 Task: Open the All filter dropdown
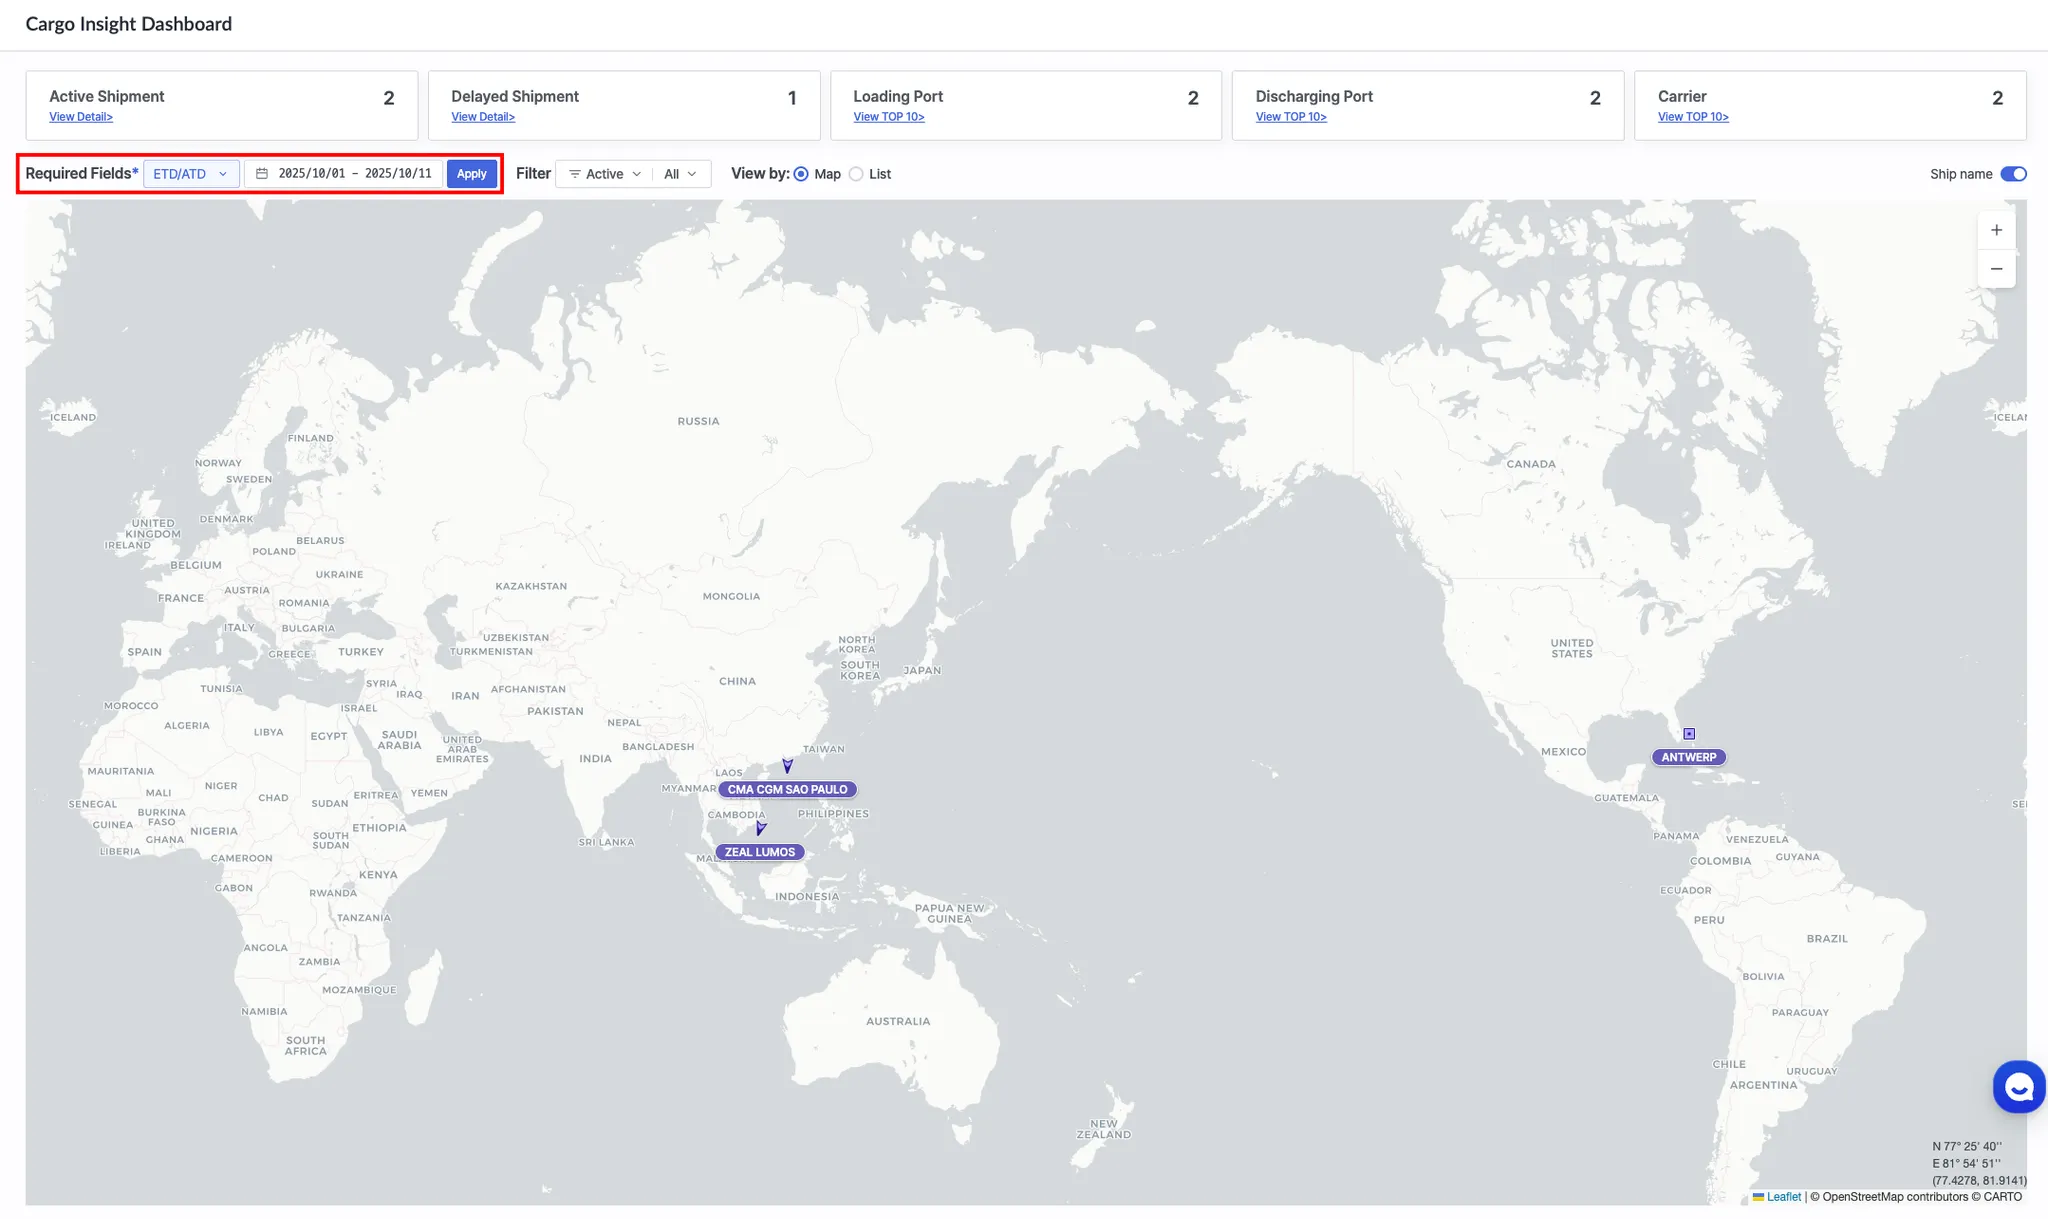pos(680,174)
